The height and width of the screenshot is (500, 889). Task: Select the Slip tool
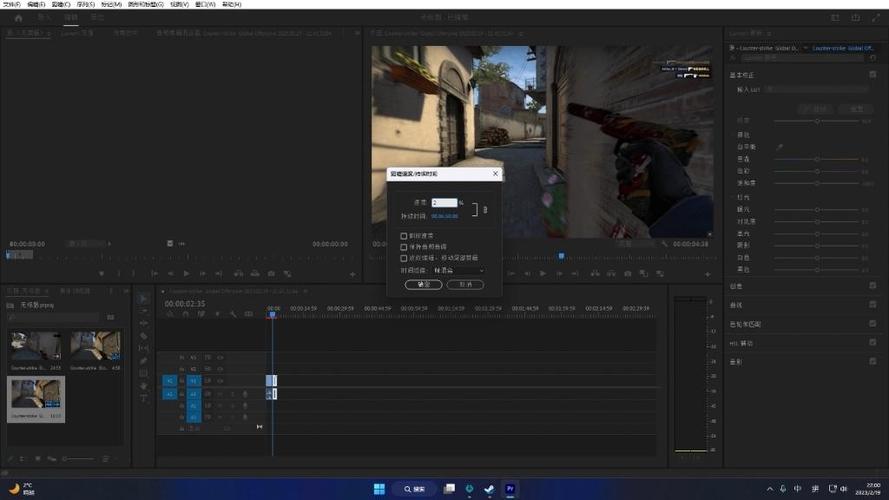pyautogui.click(x=143, y=349)
